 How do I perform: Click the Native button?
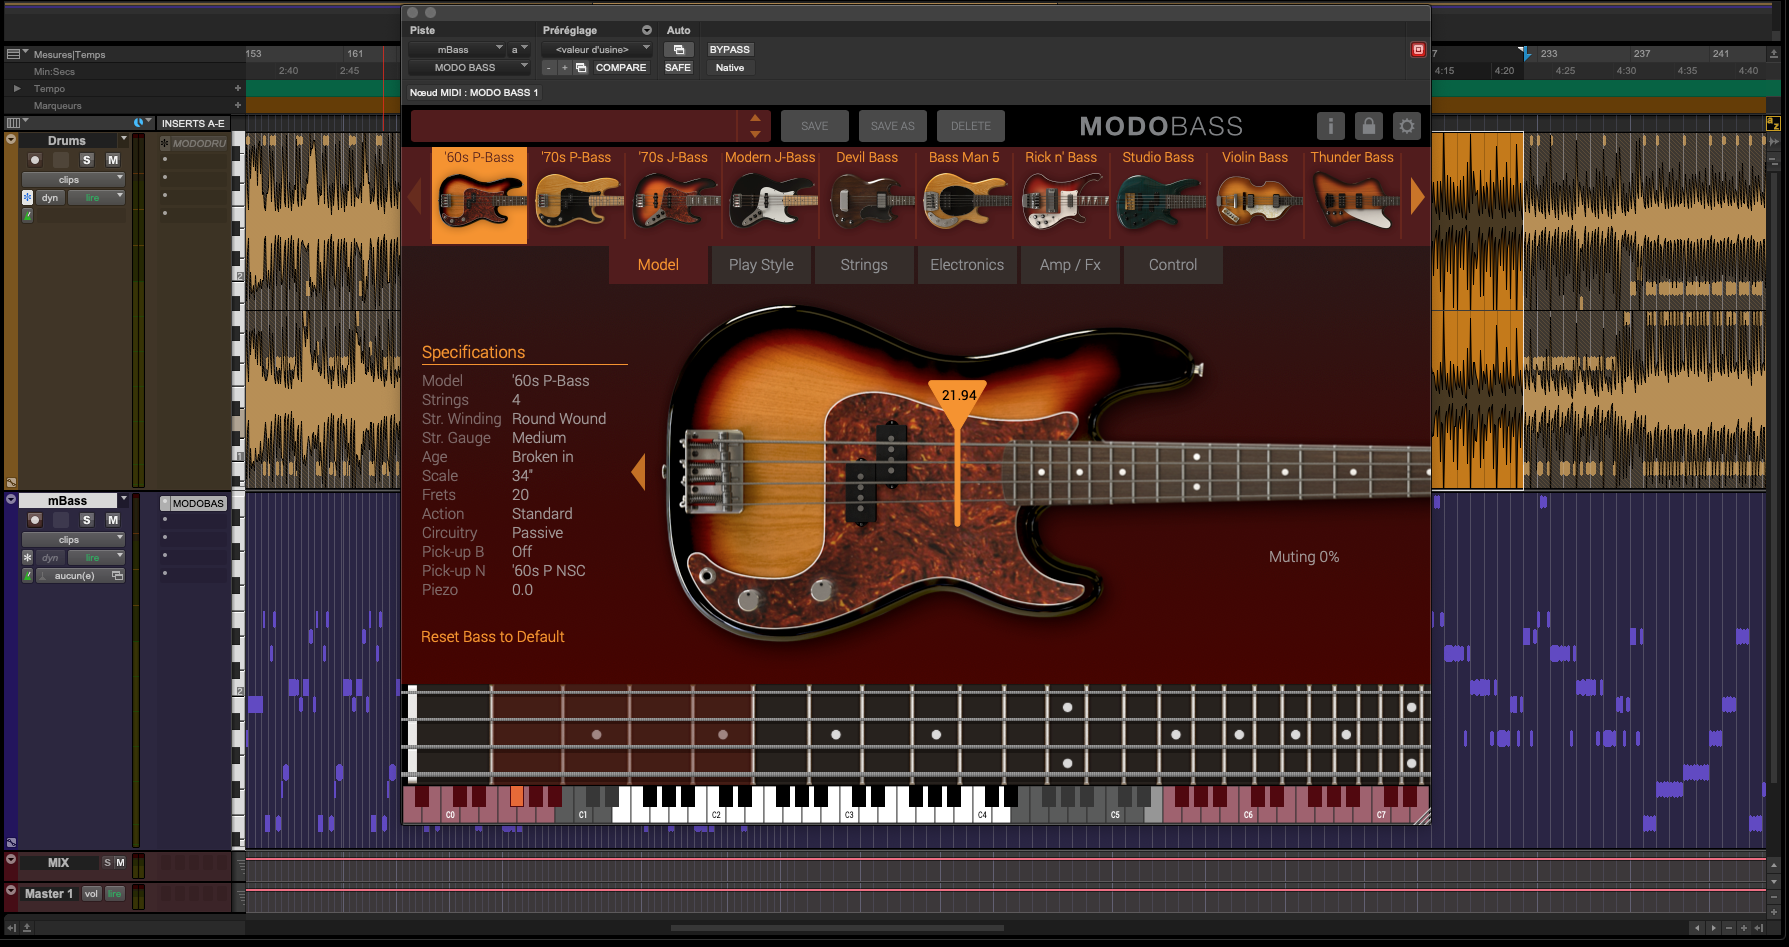click(730, 68)
